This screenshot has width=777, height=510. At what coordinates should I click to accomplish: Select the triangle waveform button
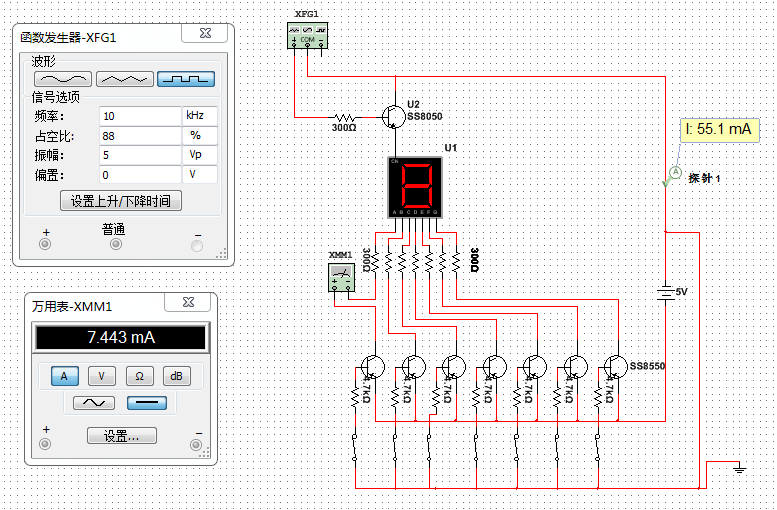coord(124,78)
